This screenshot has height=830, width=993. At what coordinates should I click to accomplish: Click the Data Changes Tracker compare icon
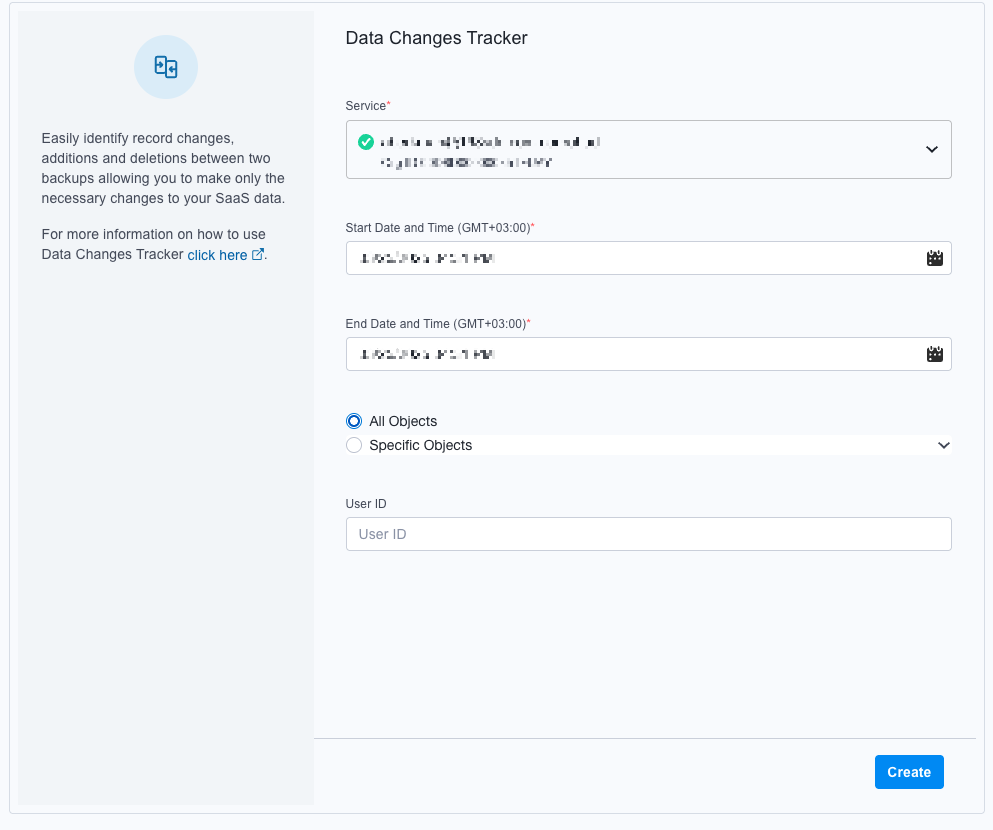[x=166, y=67]
